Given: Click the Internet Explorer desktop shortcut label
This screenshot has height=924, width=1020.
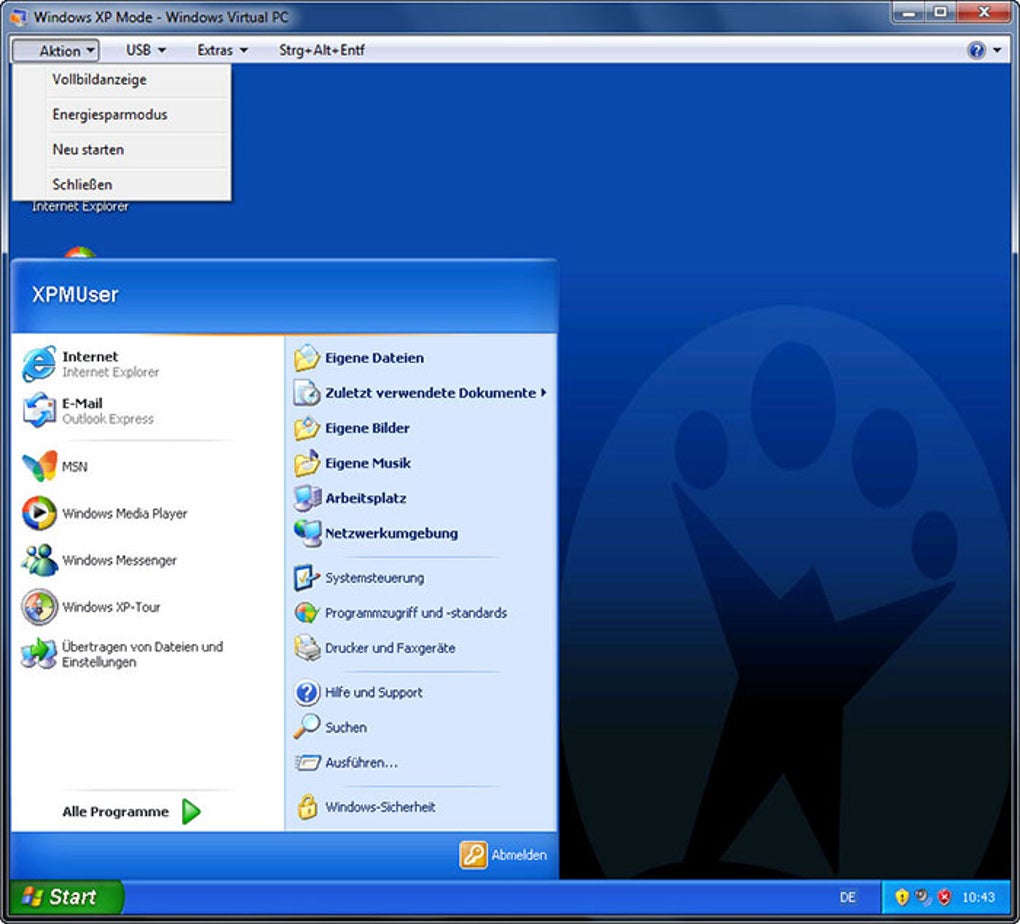Looking at the screenshot, I should point(80,206).
